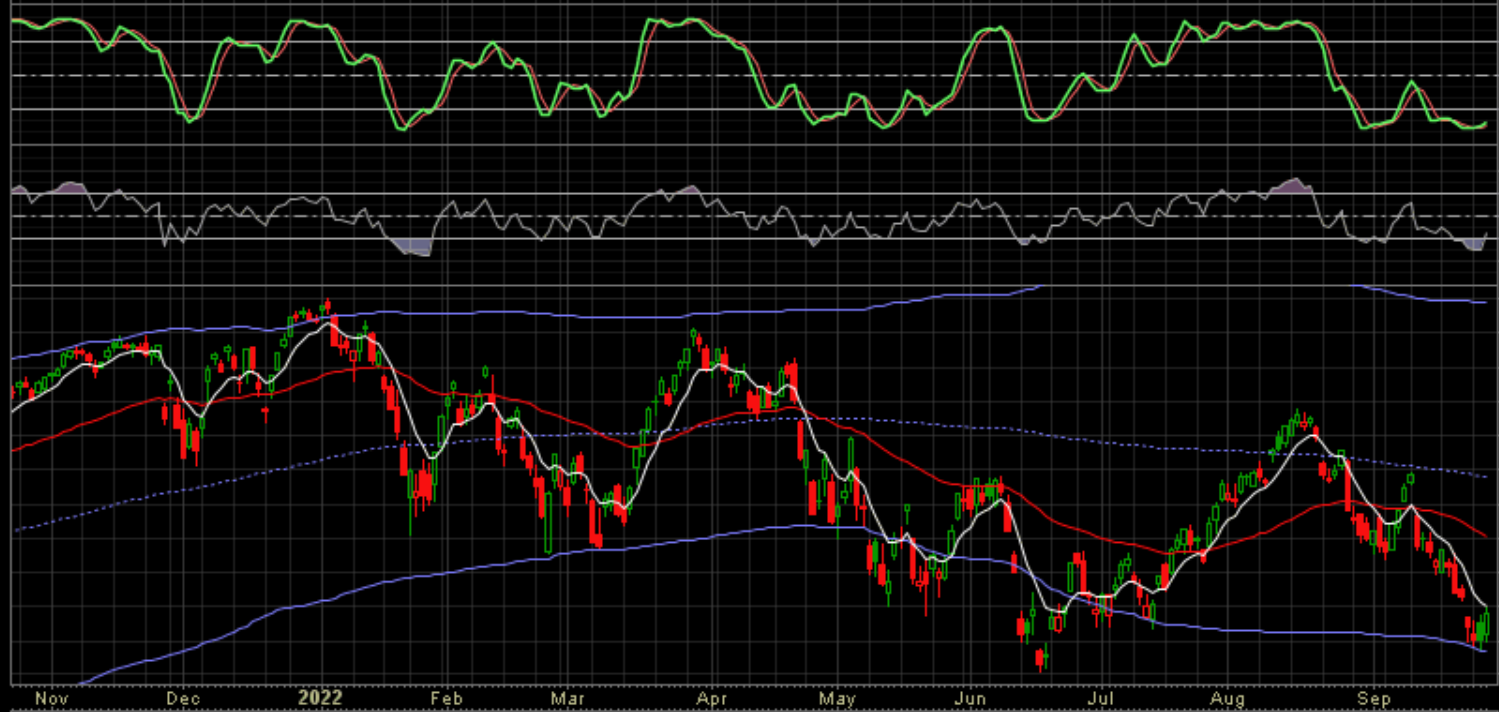Select the Jun month label
Screen dimensions: 1499x712
971,698
